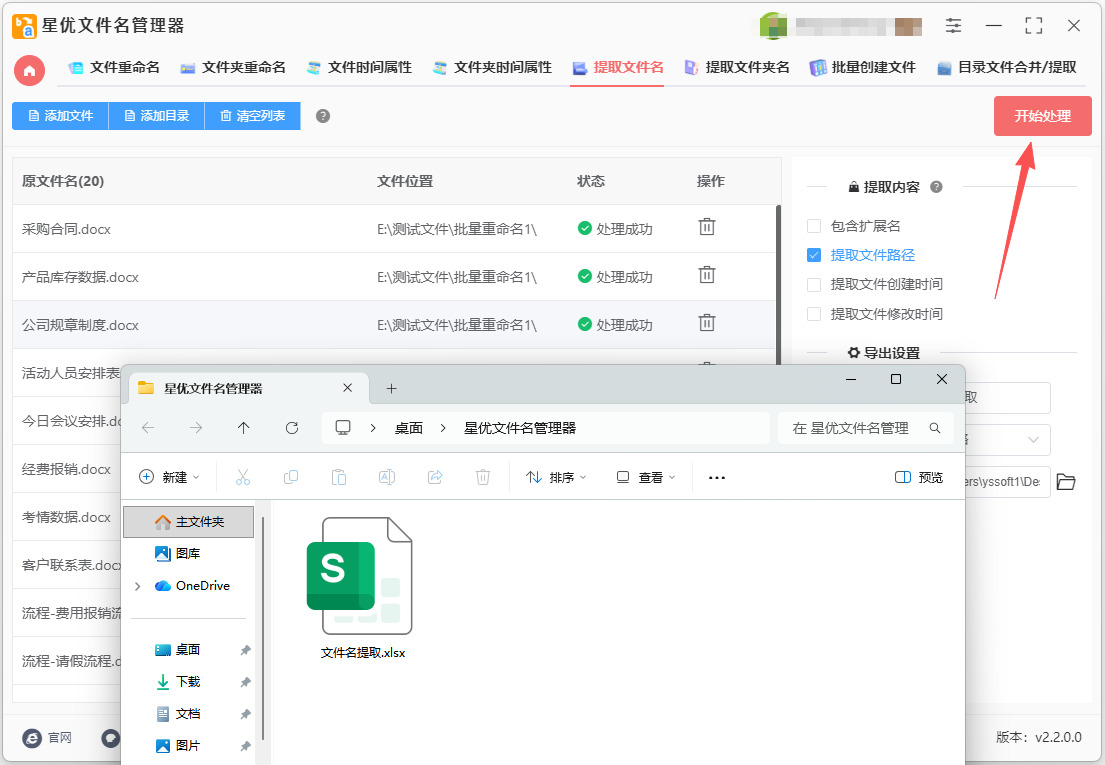
Task: Expand chevron after 桌面 in breadcrumb
Action: coord(443,428)
